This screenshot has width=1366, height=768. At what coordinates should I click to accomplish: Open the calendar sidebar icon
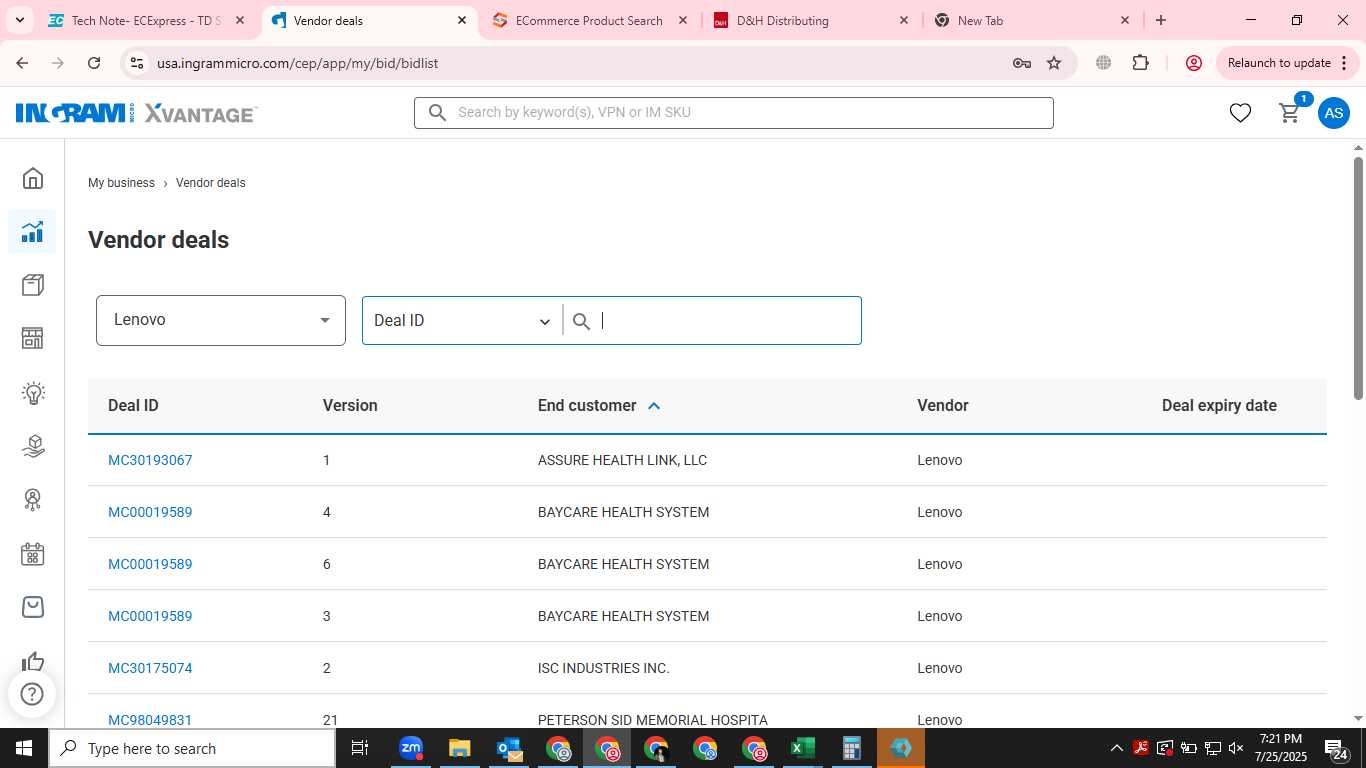point(33,553)
